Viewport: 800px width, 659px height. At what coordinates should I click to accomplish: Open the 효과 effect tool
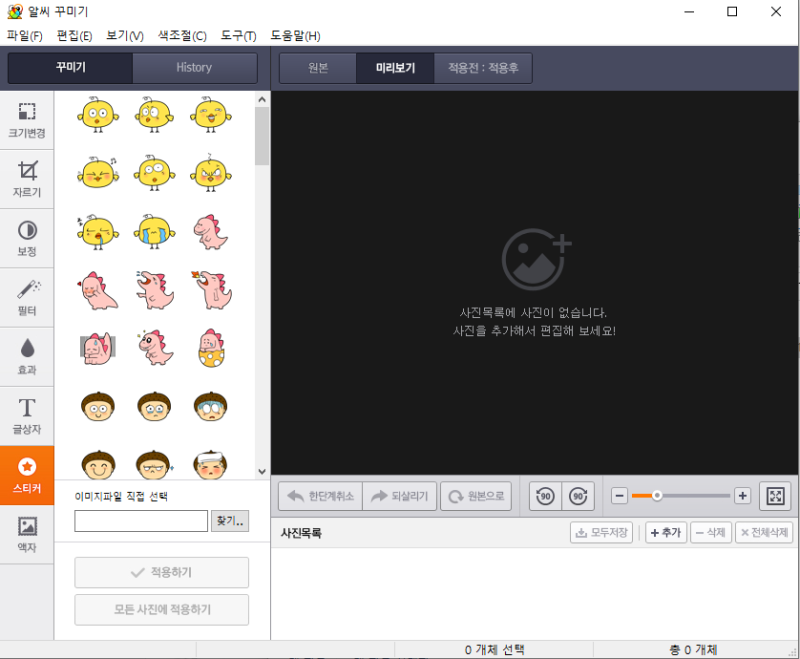[x=27, y=357]
